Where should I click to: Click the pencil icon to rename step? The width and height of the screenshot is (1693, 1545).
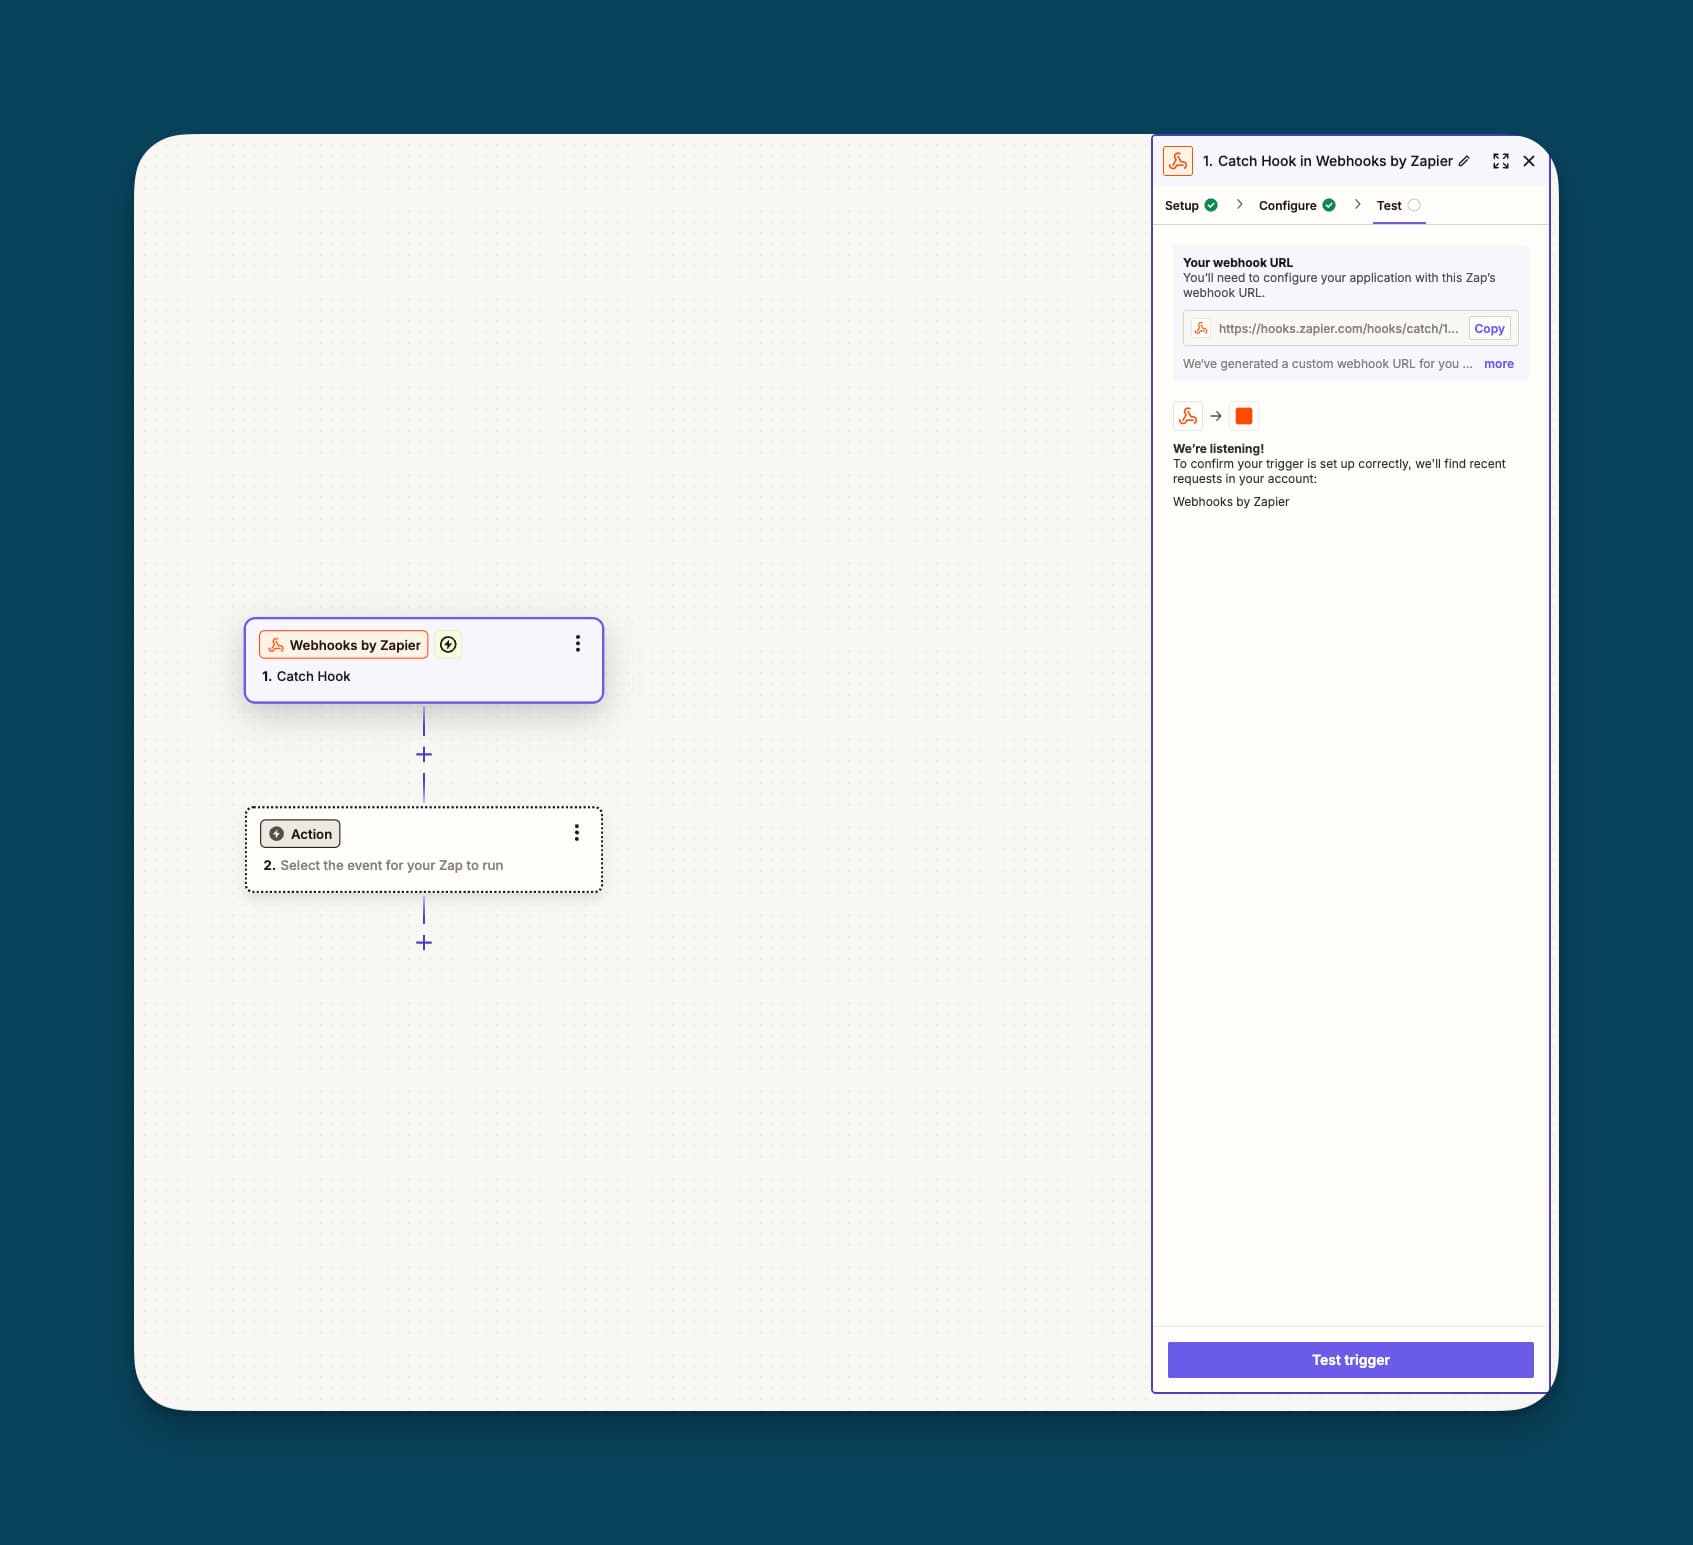click(x=1464, y=161)
